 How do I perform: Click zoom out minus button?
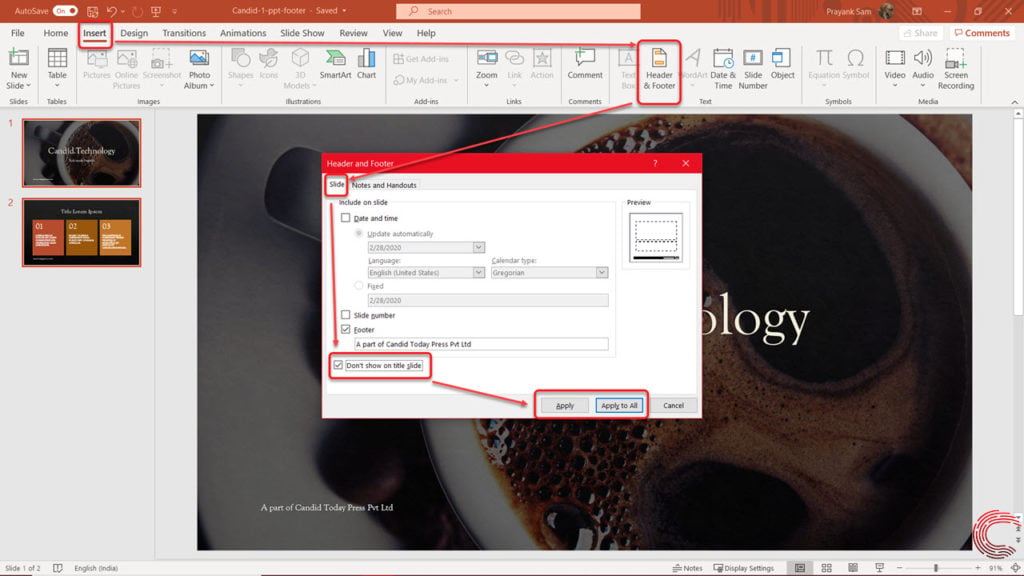[x=899, y=568]
